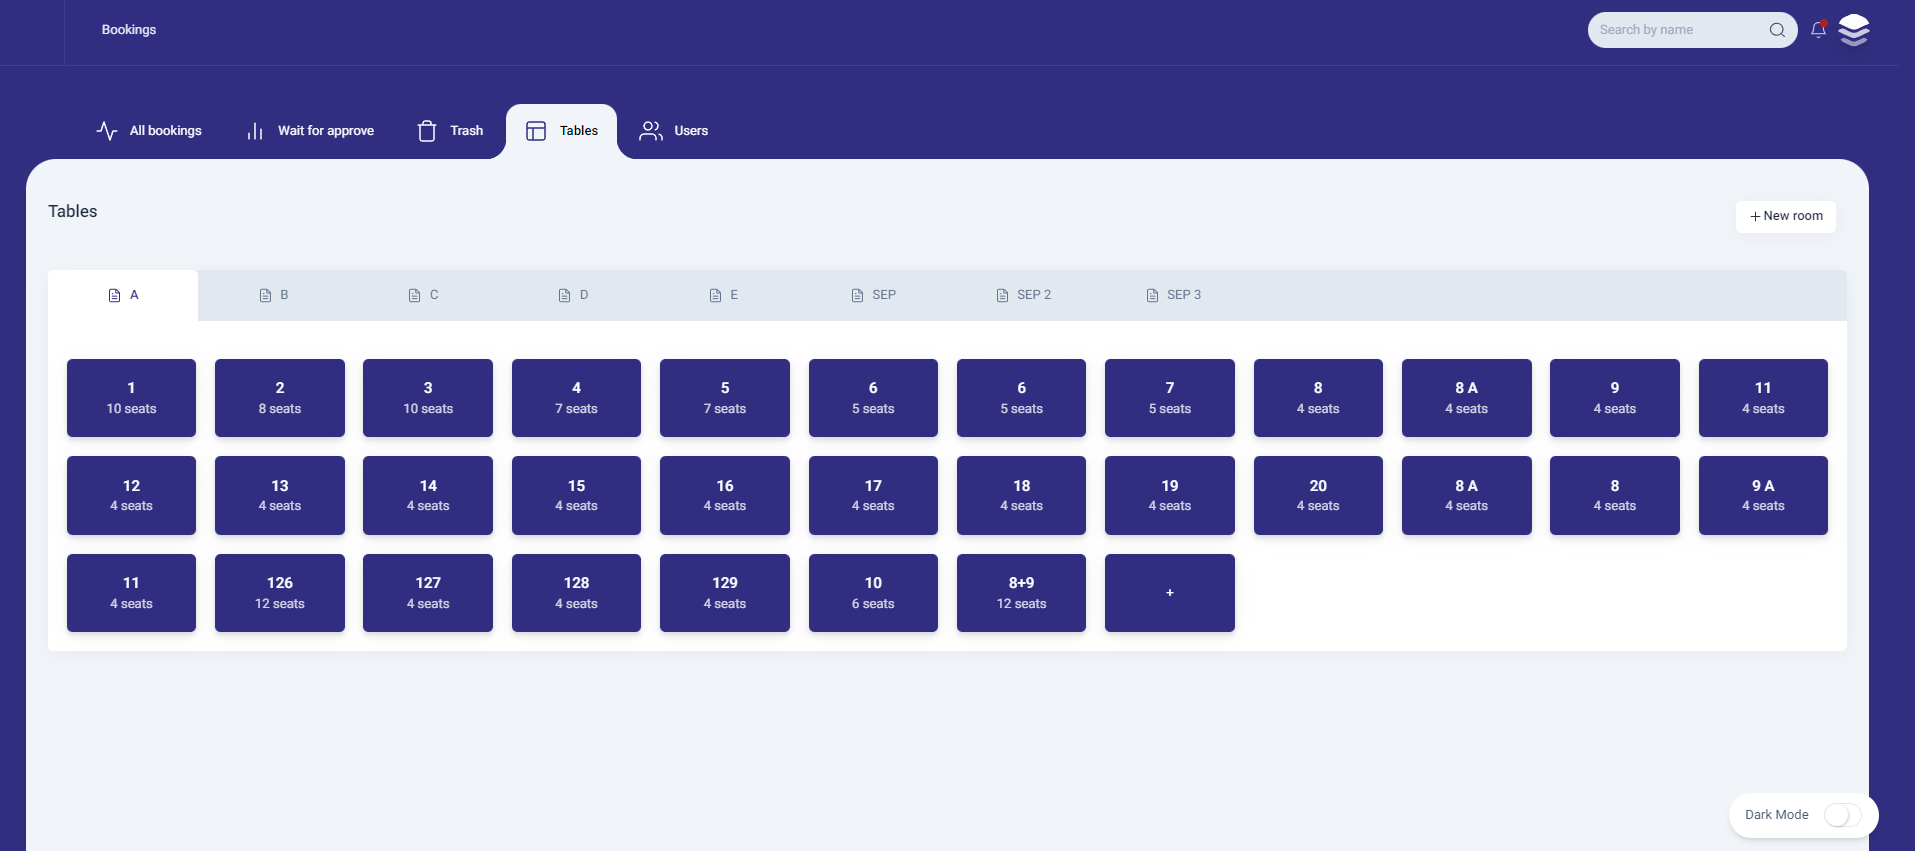Add a new table with plus tile
The height and width of the screenshot is (851, 1915).
[1169, 593]
